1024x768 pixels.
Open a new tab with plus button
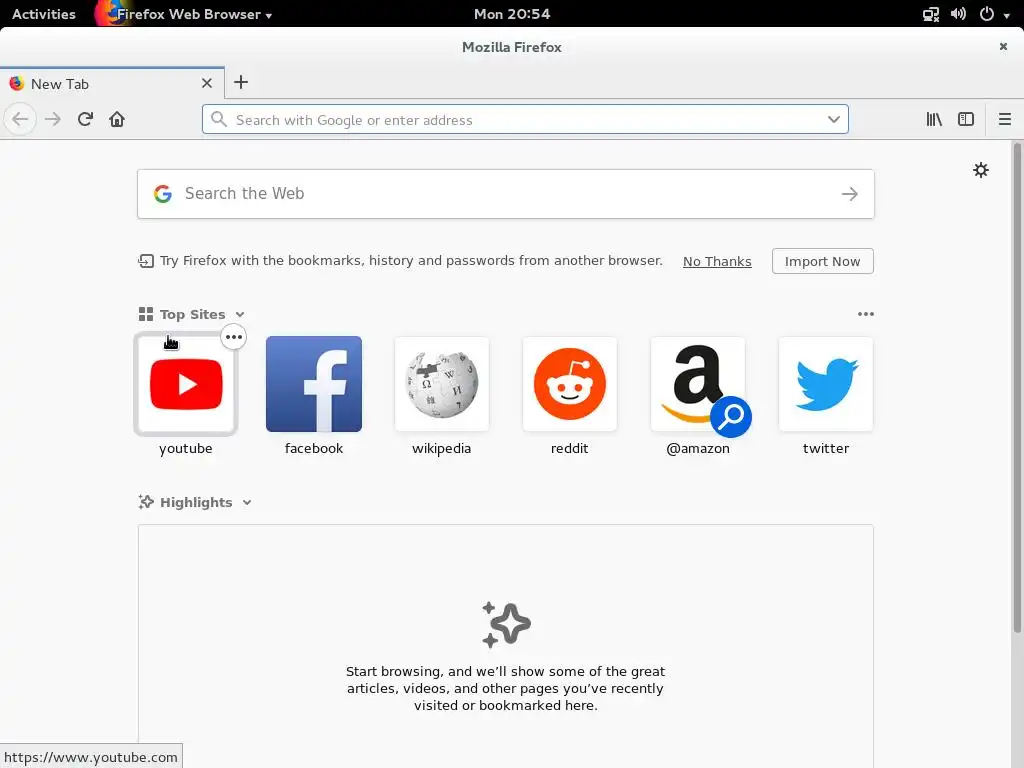241,82
